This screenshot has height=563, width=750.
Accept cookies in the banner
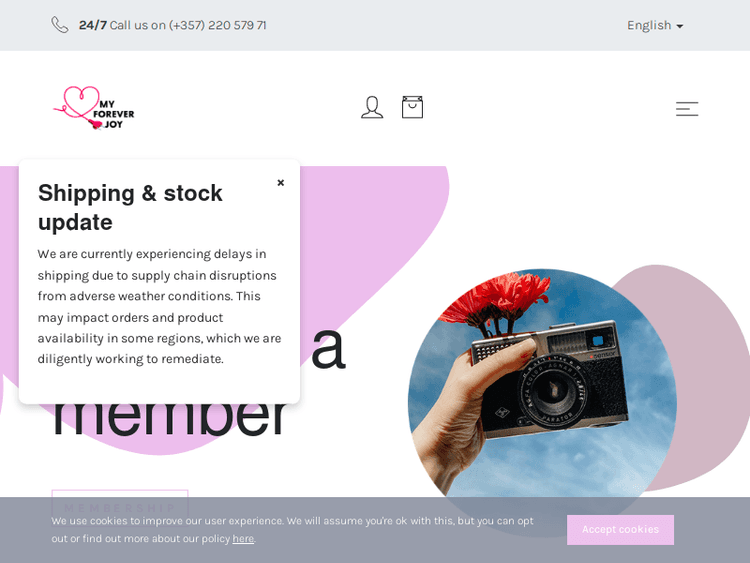click(x=620, y=530)
